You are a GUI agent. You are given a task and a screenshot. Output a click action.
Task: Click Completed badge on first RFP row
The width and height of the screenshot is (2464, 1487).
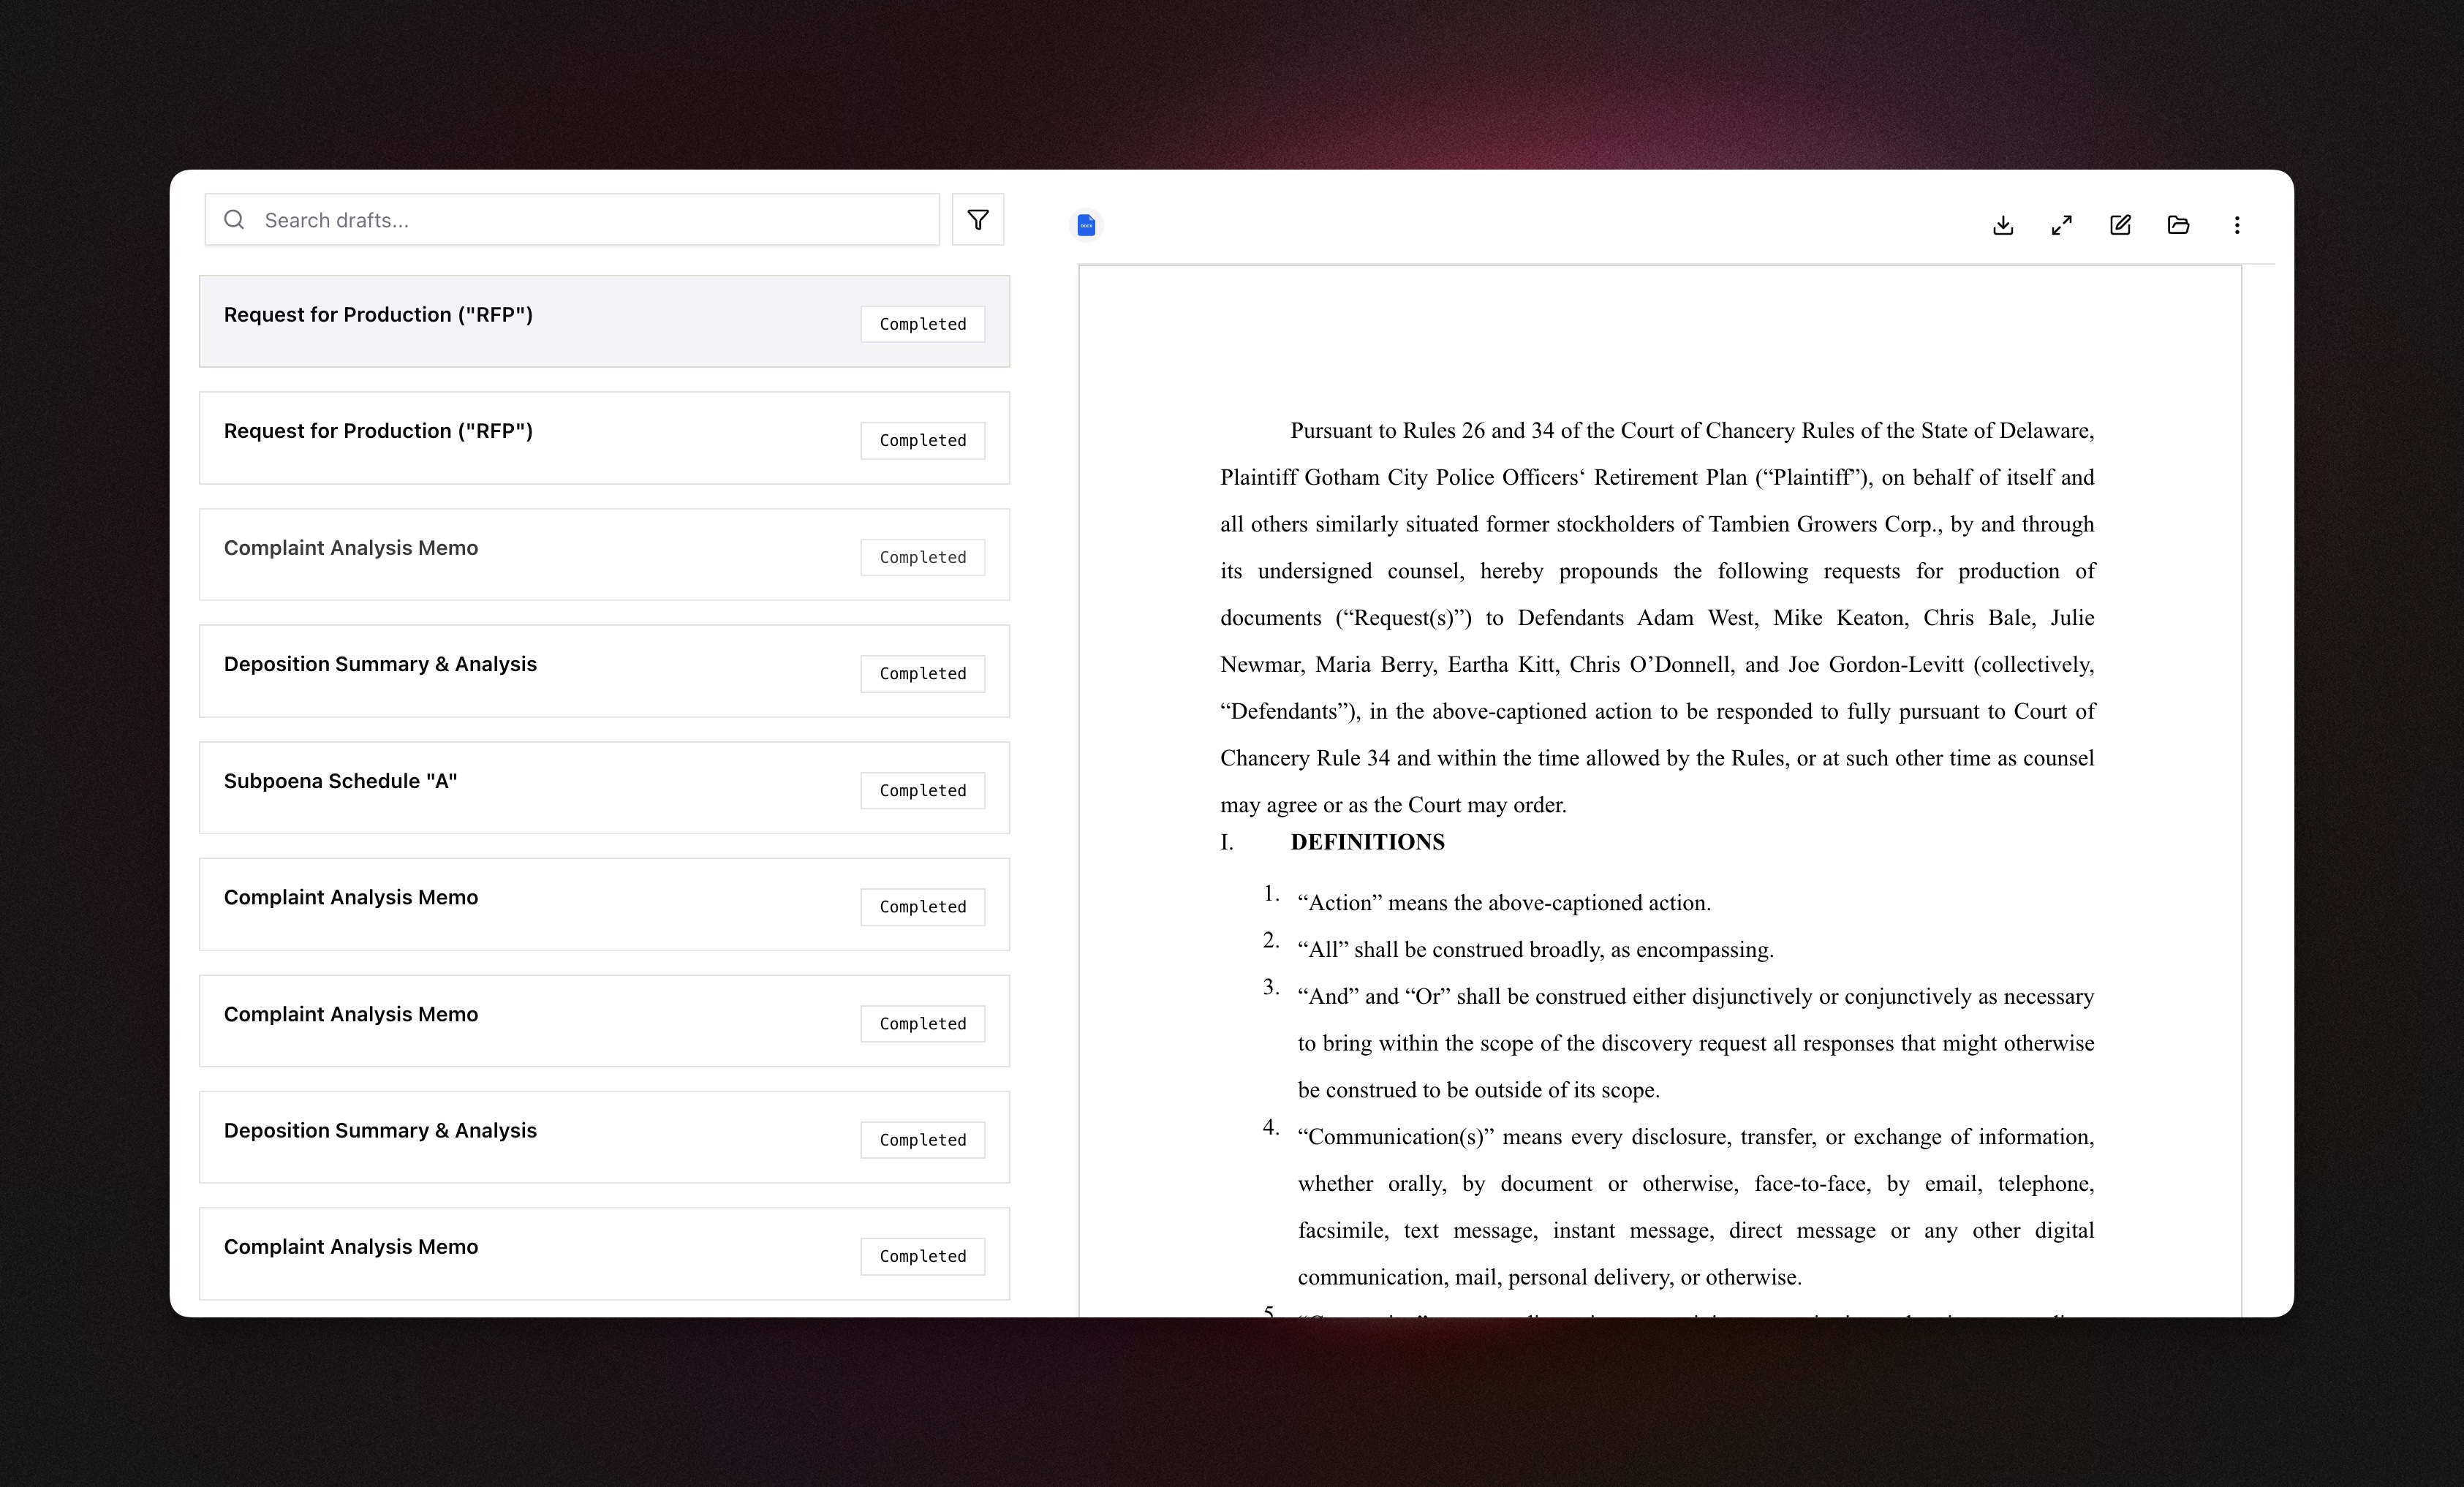pos(922,324)
